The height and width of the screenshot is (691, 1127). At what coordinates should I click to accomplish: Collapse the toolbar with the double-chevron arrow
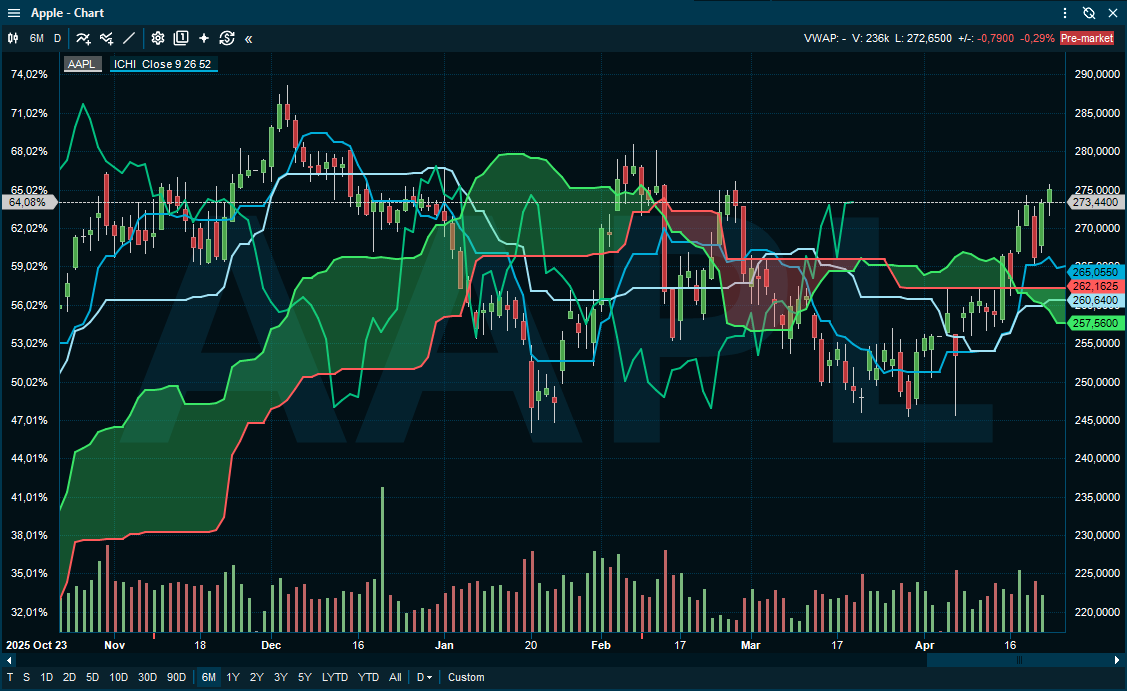(249, 39)
